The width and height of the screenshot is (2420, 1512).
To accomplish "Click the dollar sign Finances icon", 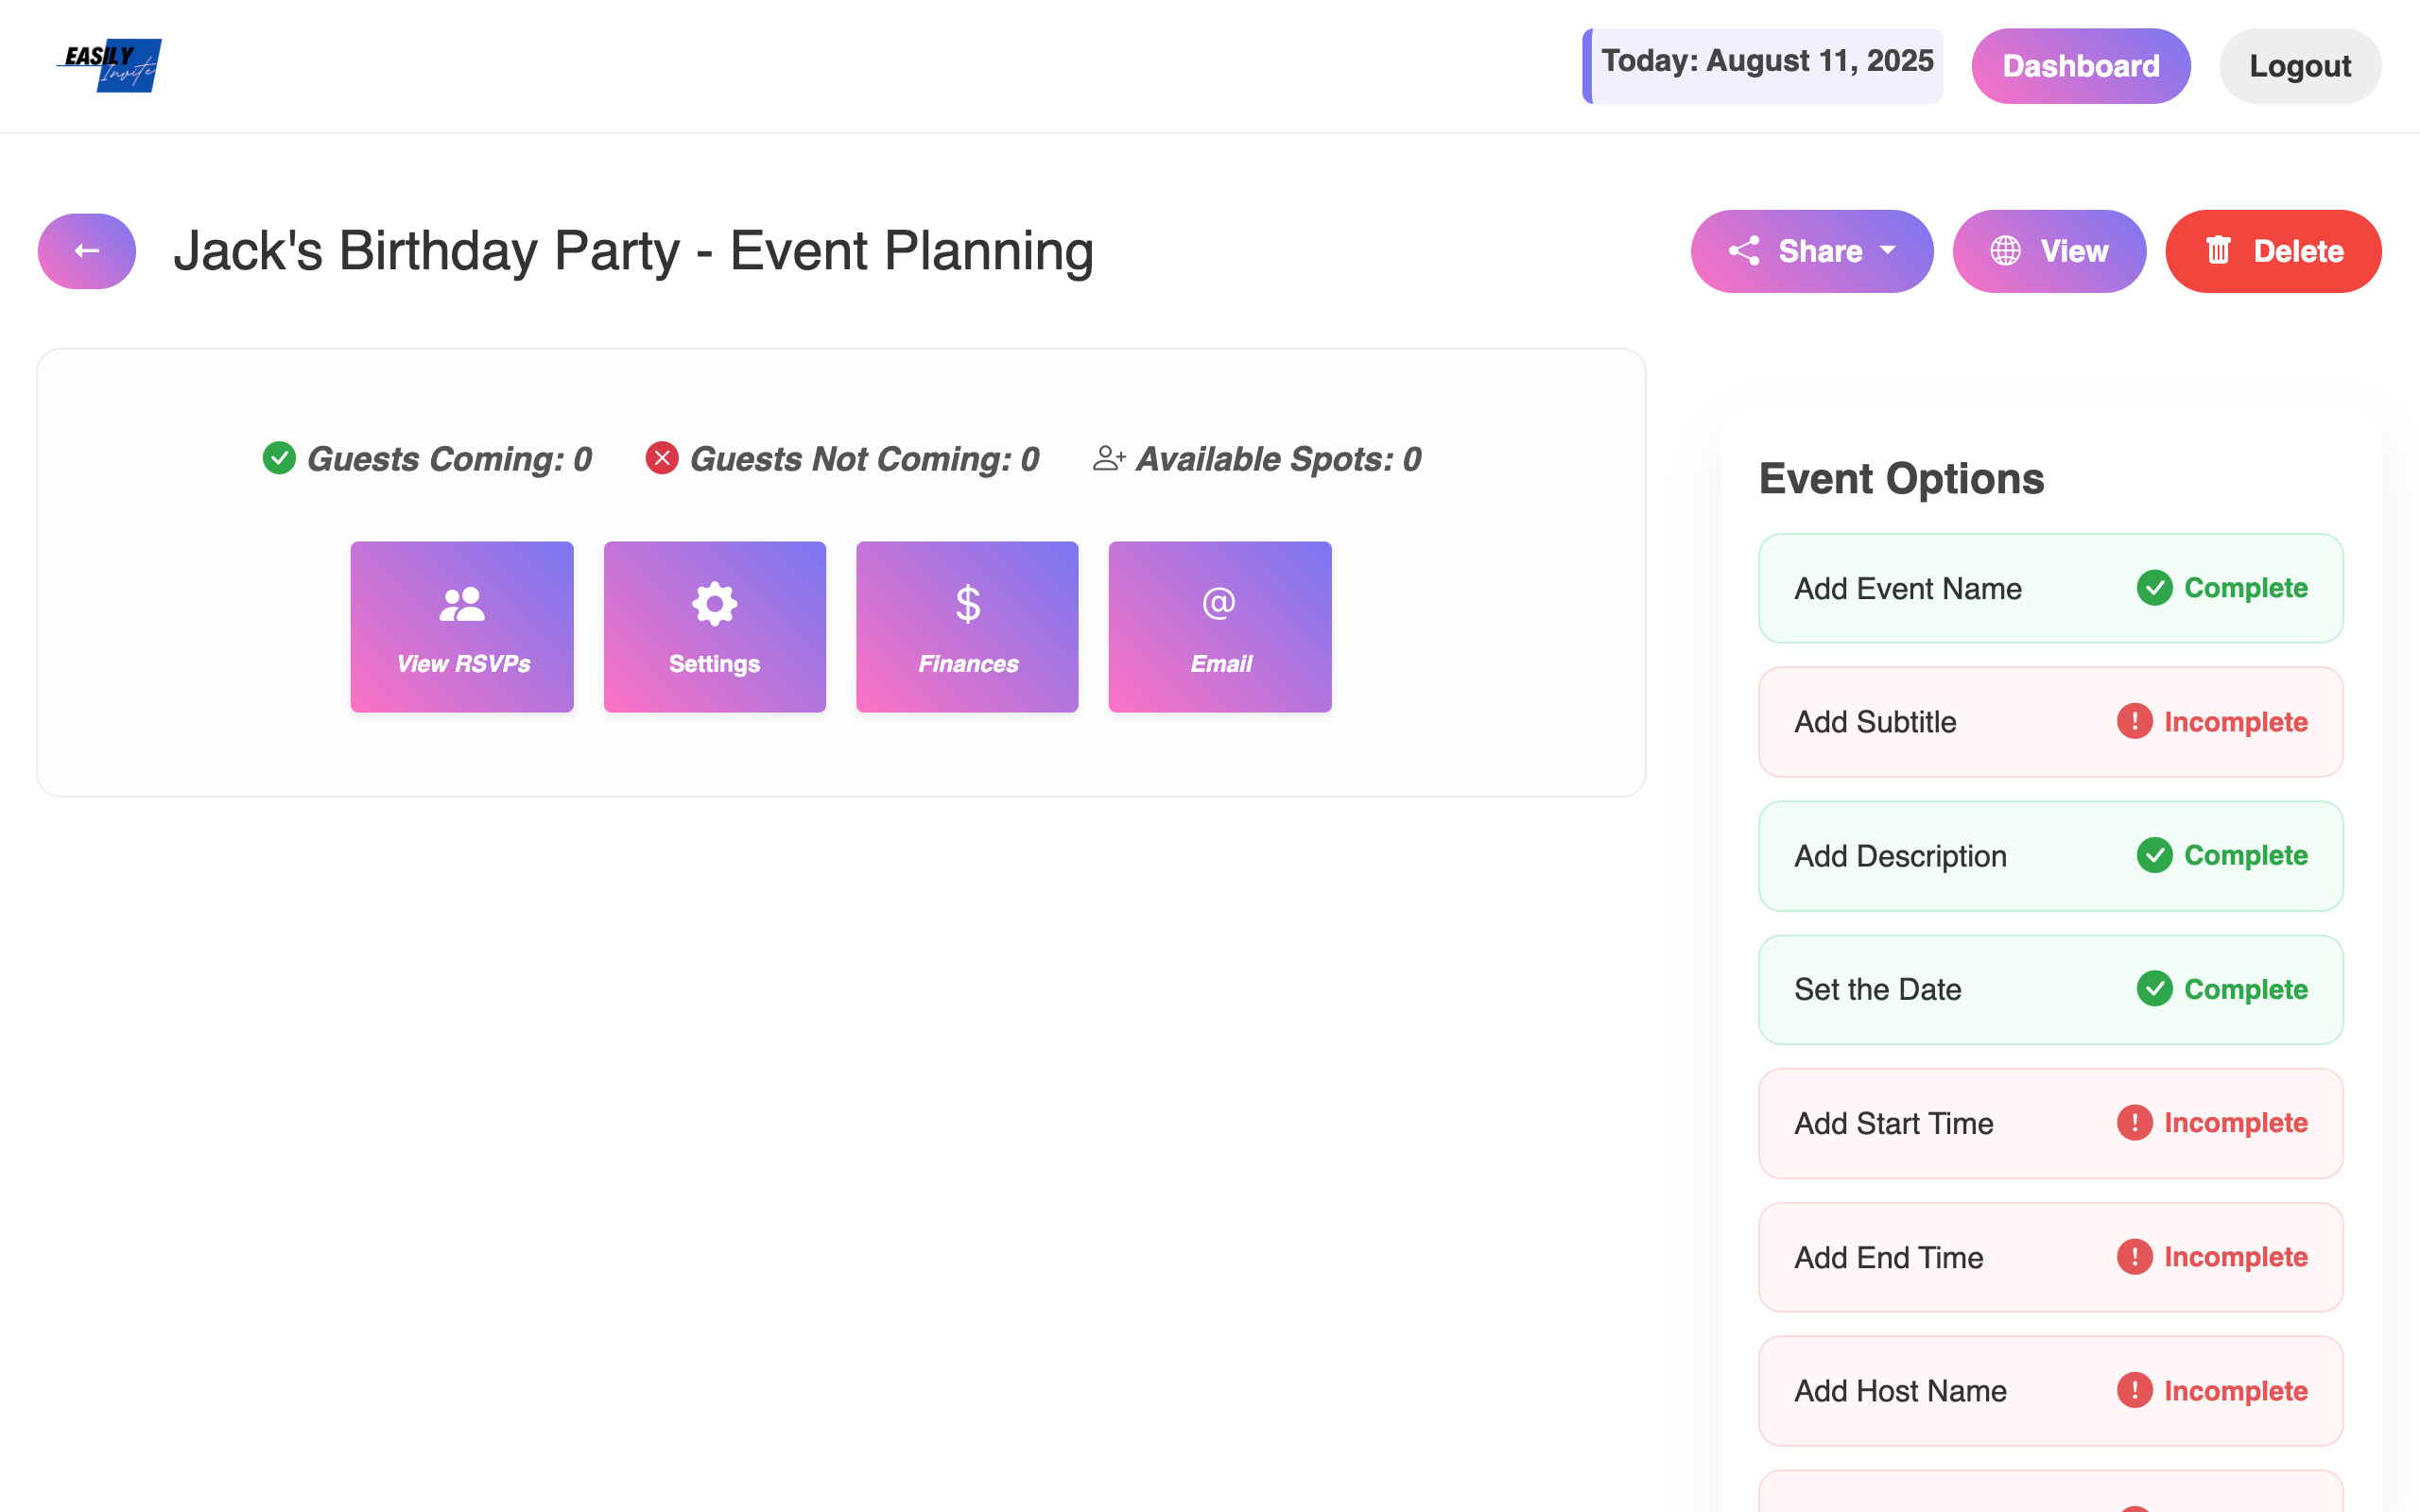I will (x=968, y=604).
